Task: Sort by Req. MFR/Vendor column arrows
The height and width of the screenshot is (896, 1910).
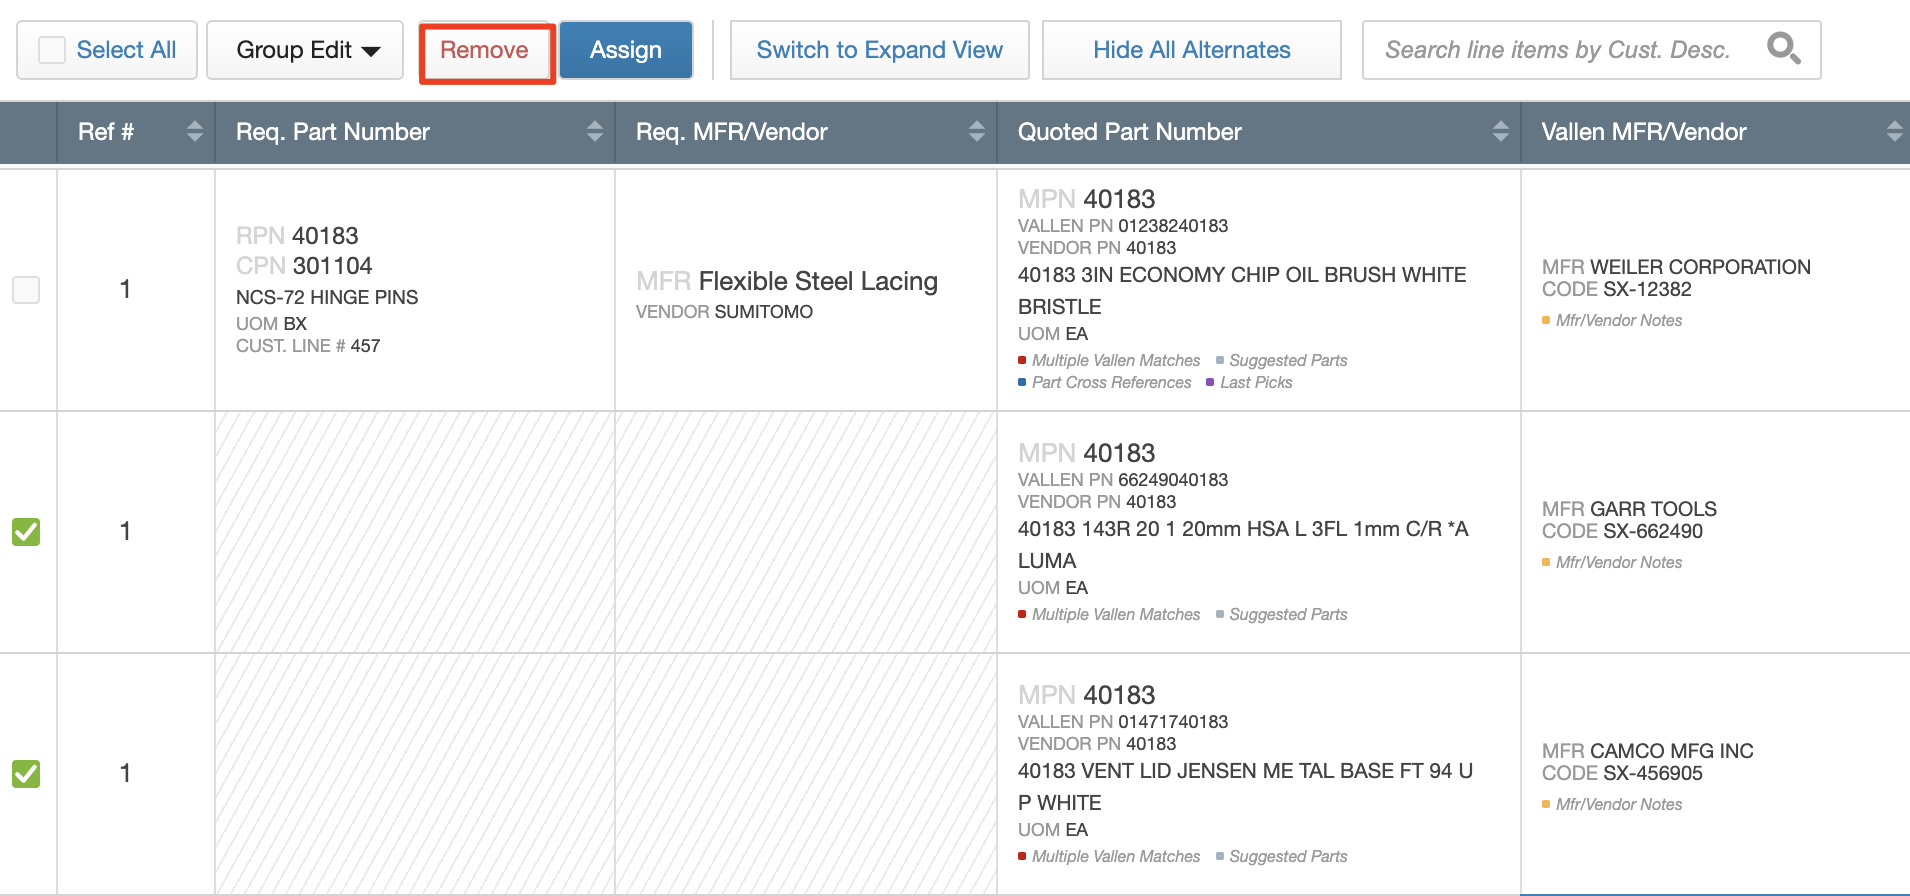Action: pyautogui.click(x=976, y=131)
